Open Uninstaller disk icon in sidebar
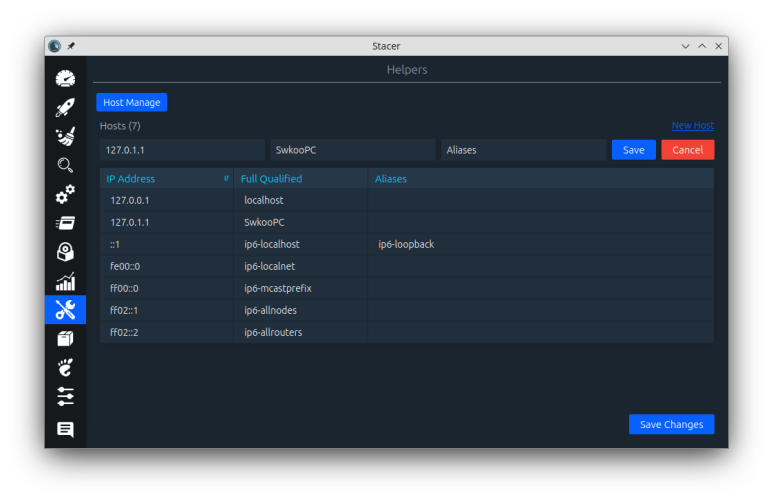 (65, 252)
